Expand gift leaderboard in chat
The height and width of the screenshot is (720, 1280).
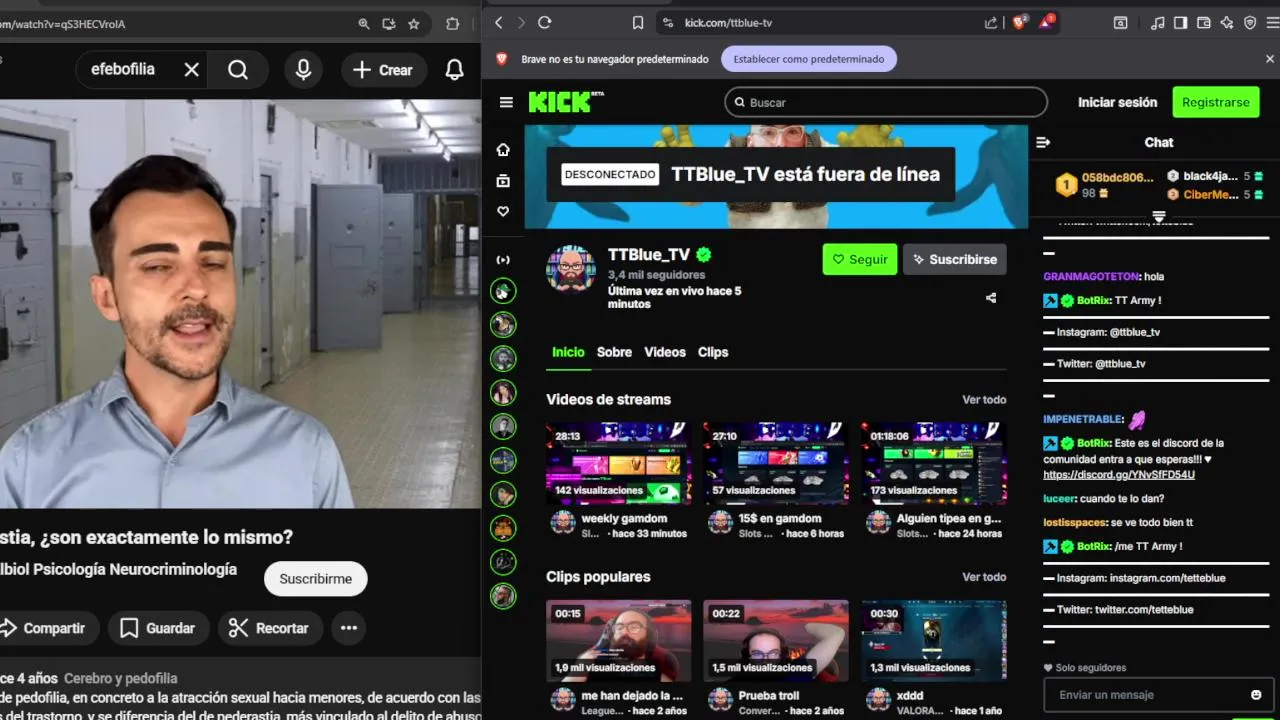[x=1159, y=216]
